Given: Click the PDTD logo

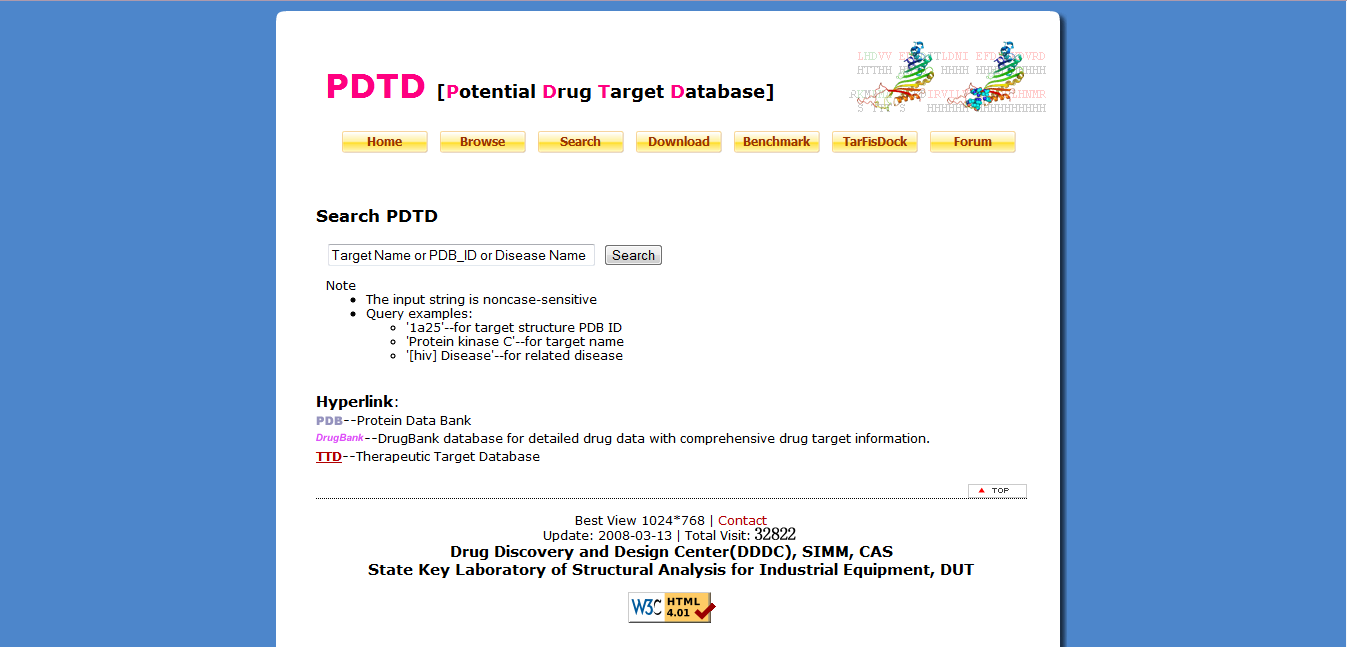Looking at the screenshot, I should (x=375, y=87).
